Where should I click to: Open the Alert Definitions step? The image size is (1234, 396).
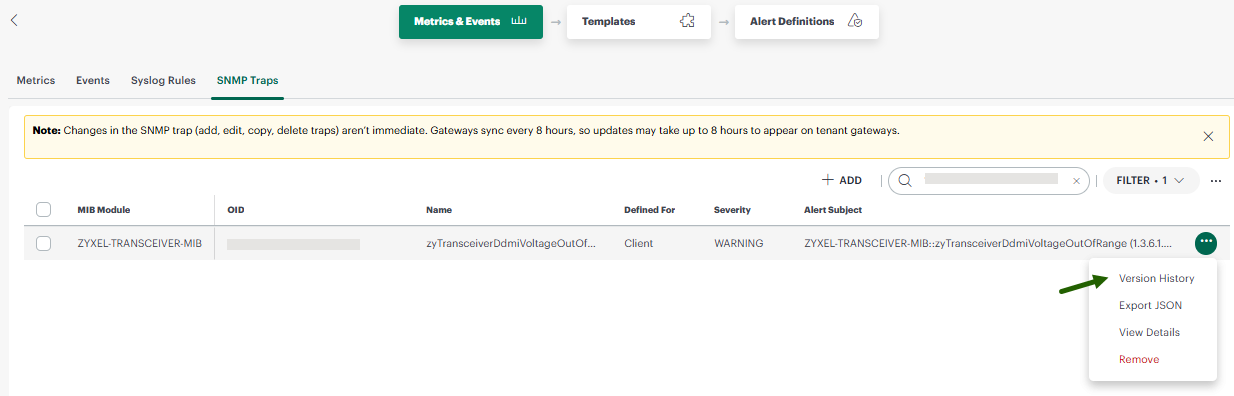807,22
